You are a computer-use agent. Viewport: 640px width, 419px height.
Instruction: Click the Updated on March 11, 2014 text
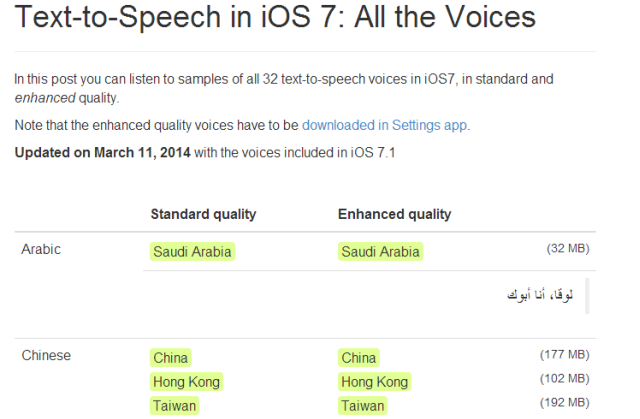click(102, 153)
